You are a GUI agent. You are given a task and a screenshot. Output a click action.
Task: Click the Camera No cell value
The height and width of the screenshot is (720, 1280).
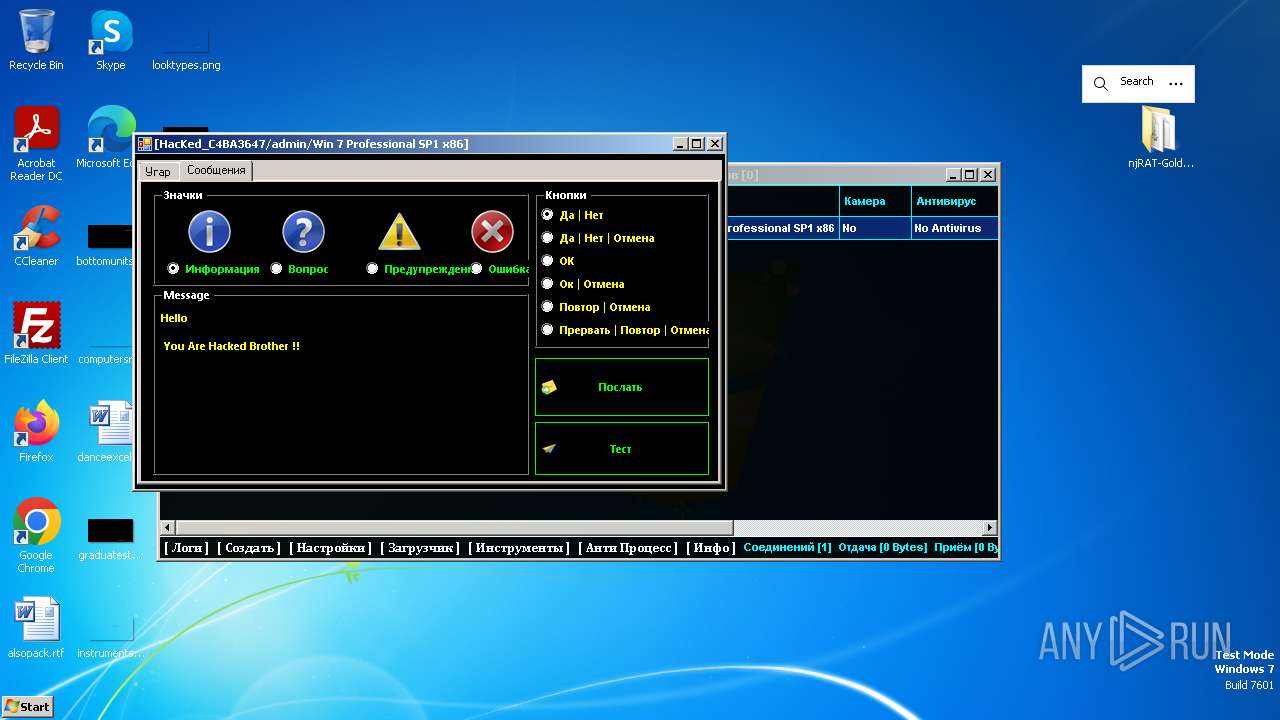coord(874,228)
